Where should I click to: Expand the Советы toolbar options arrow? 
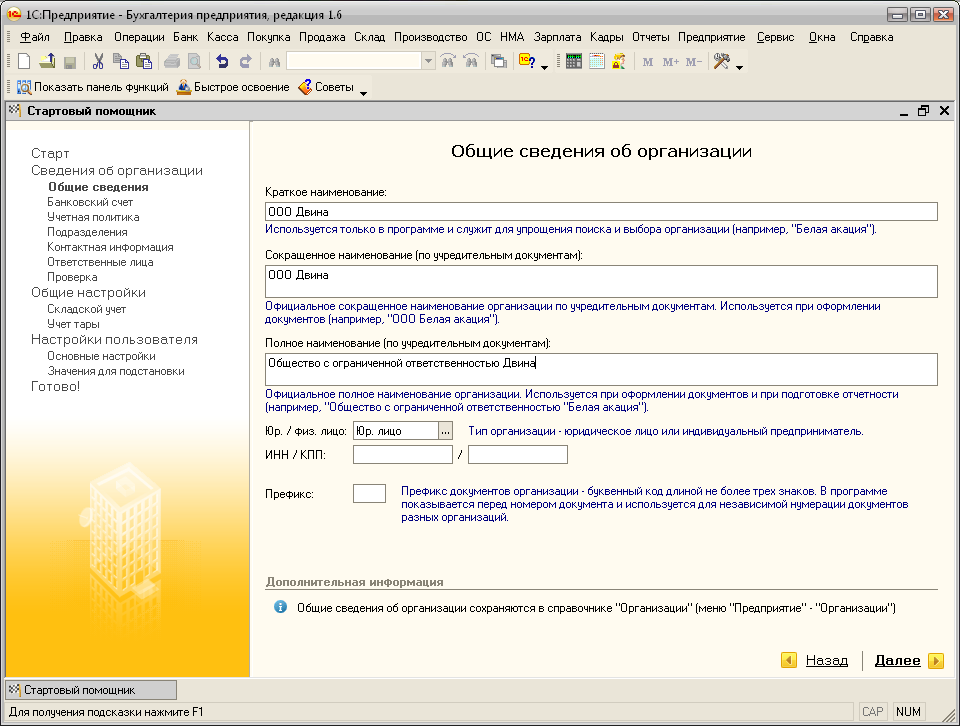pyautogui.click(x=363, y=93)
